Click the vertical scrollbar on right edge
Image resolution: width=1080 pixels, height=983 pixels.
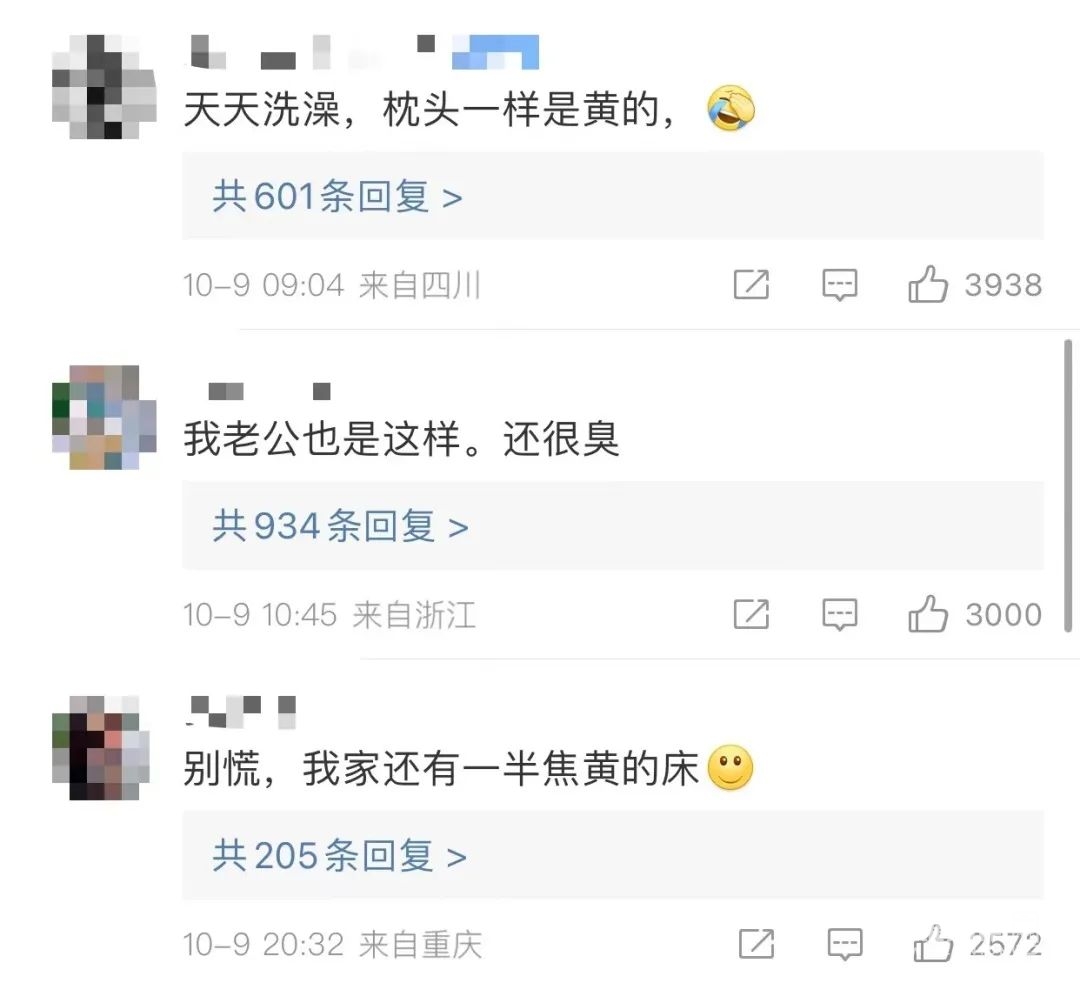pos(1068,486)
